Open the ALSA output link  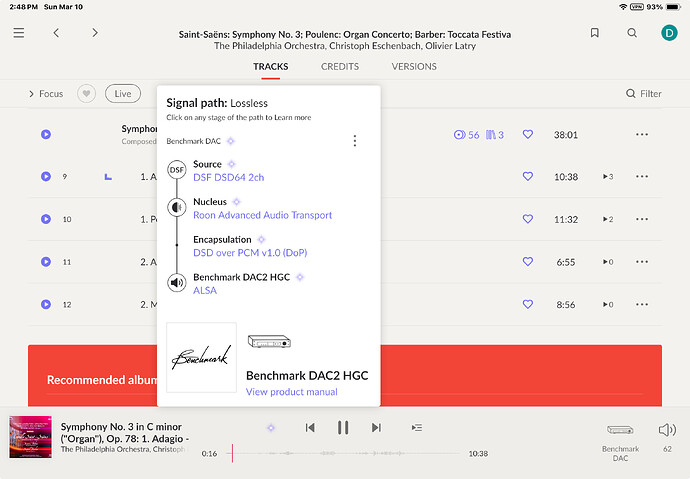coord(205,290)
